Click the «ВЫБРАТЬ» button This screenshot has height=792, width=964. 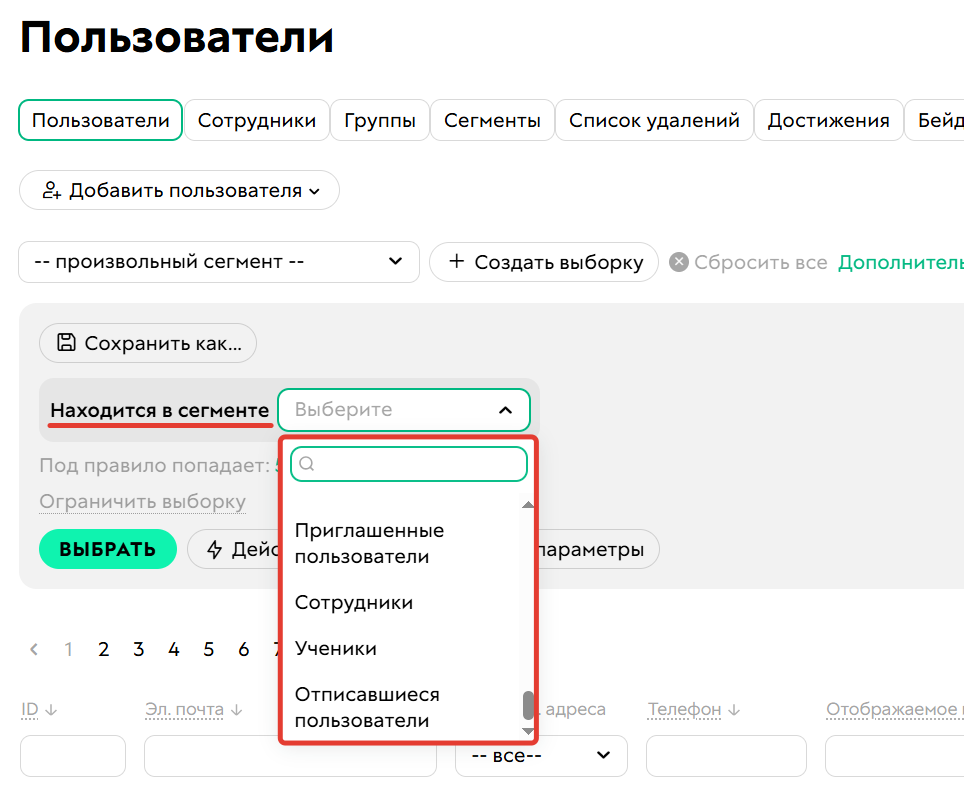[x=107, y=549]
